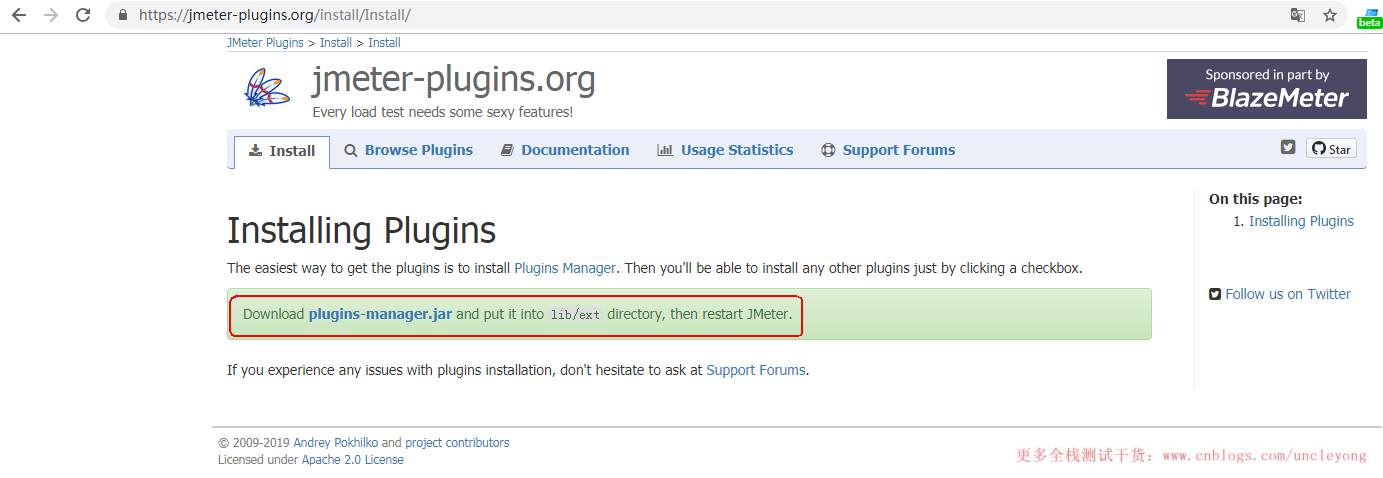Click Follow us on Twitter link
Image resolution: width=1383 pixels, height=478 pixels.
pos(1288,294)
